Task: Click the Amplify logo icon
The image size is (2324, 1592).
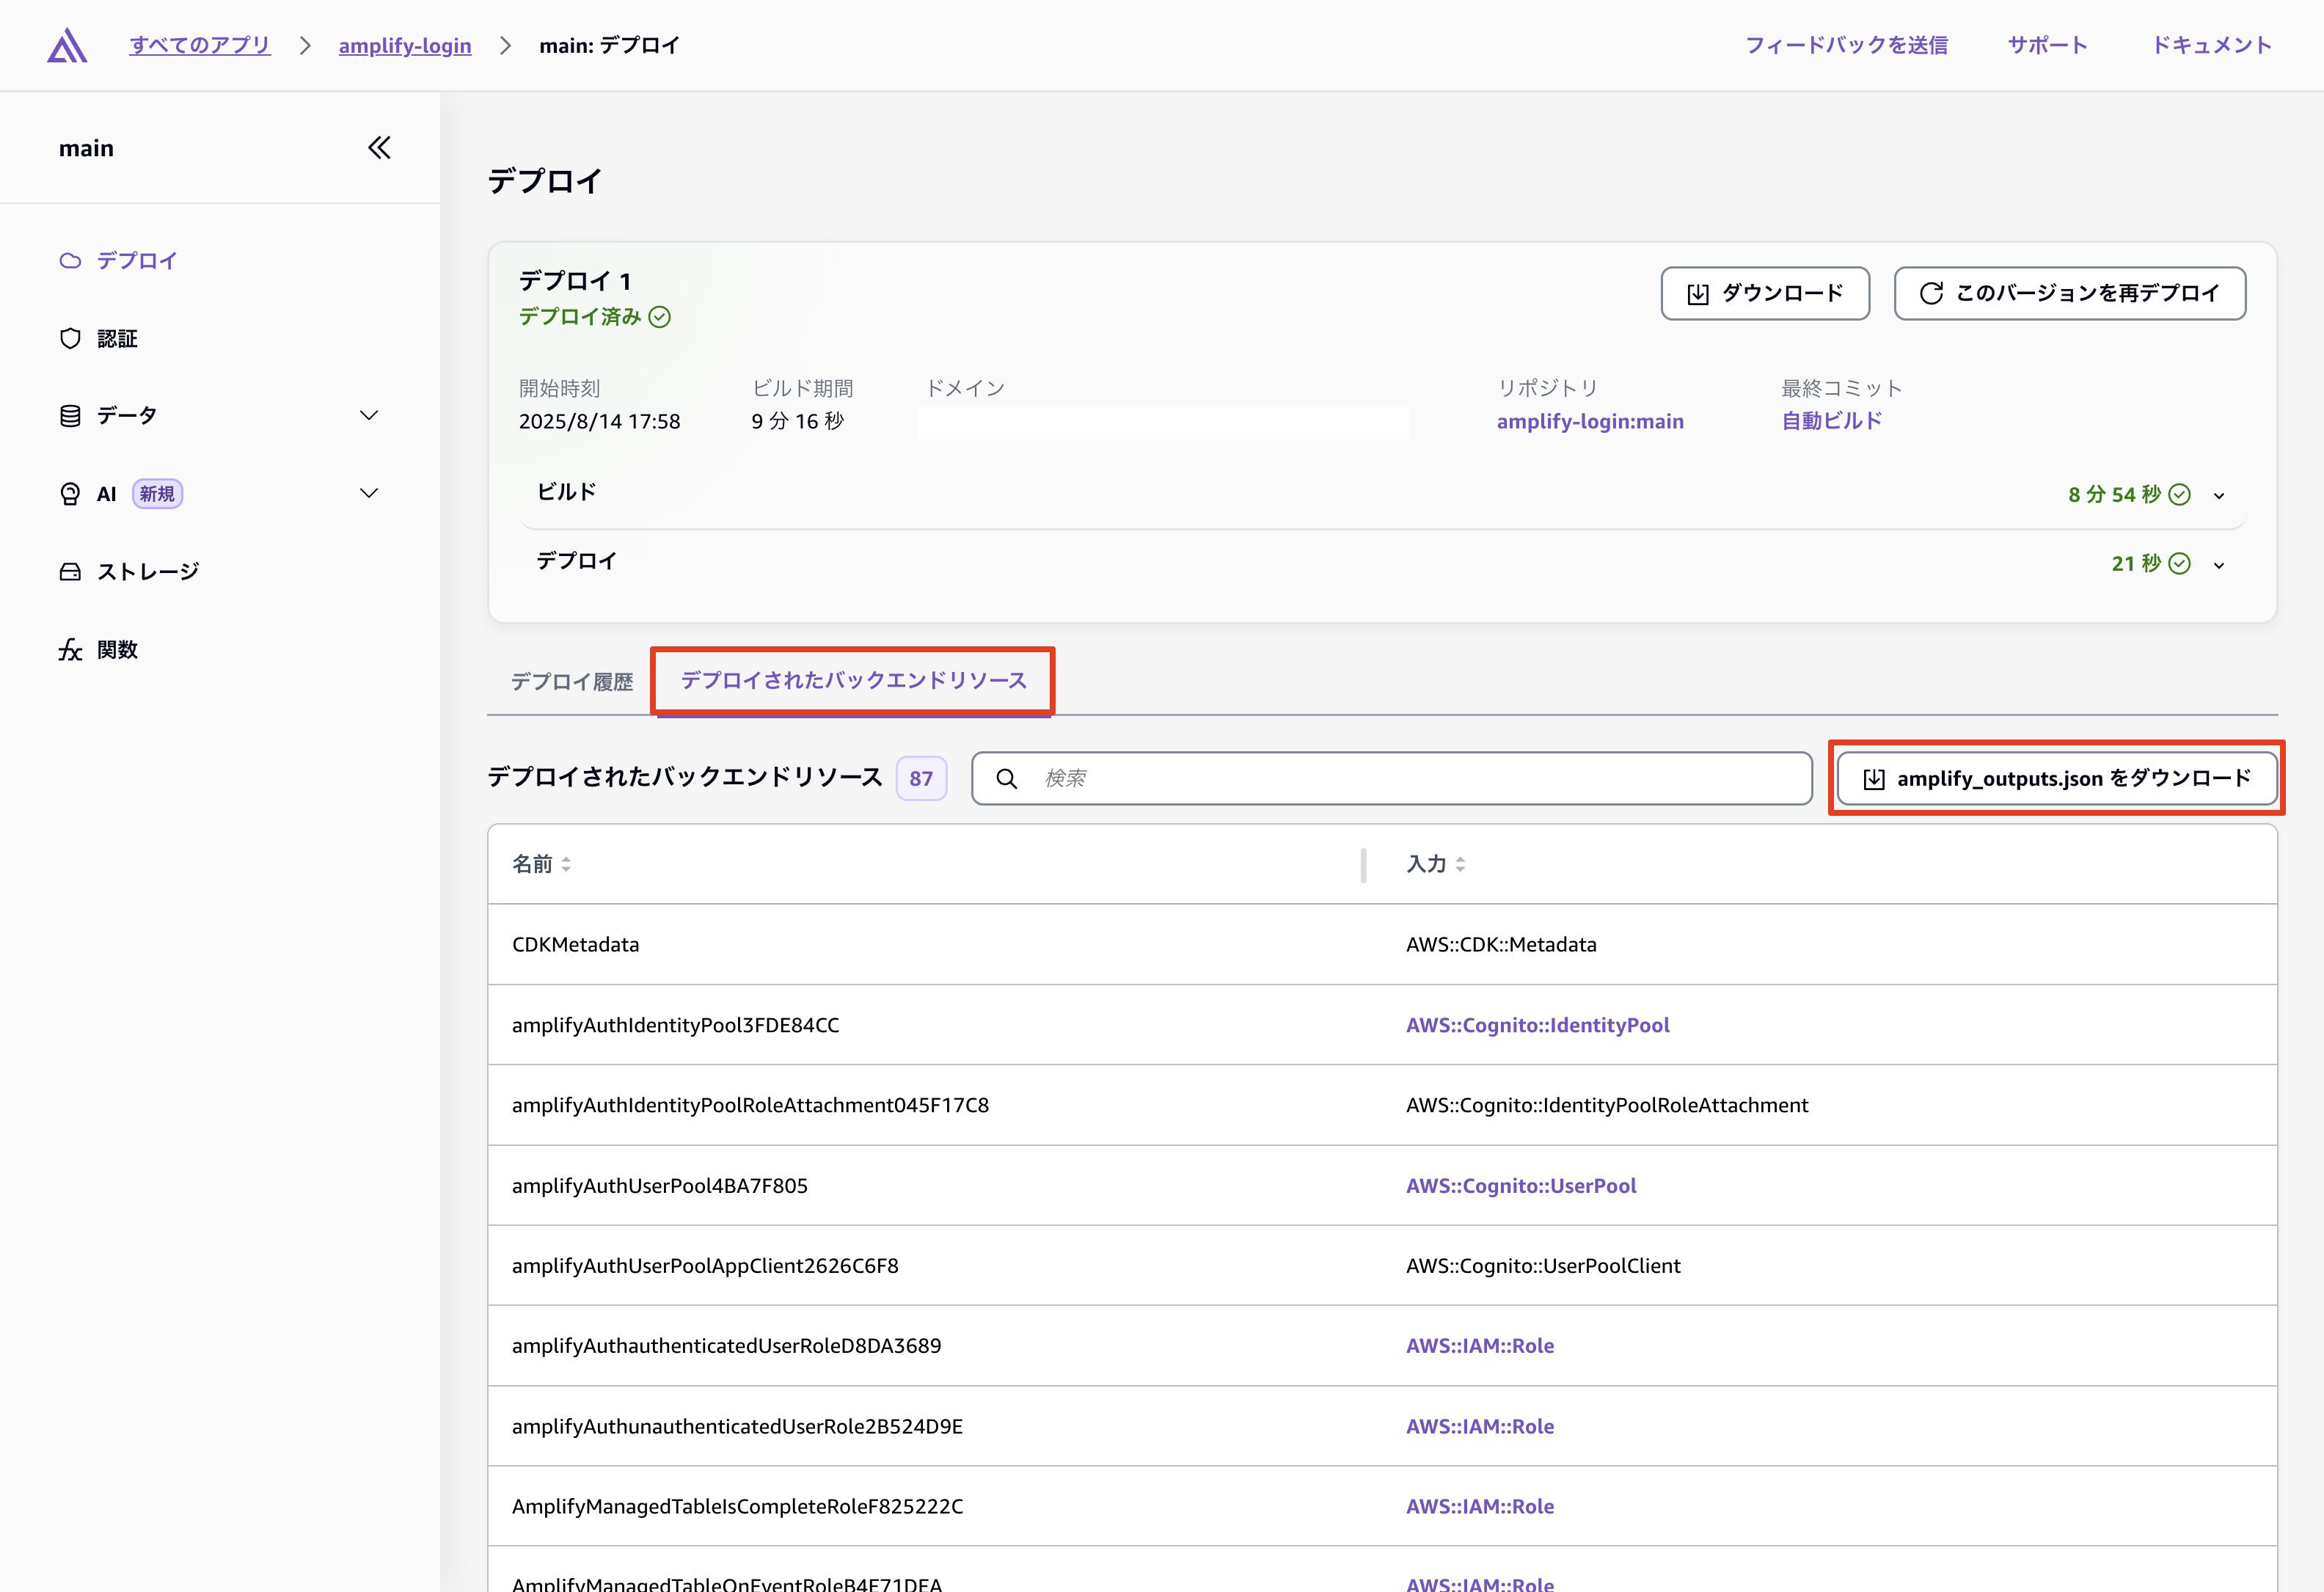Action: pyautogui.click(x=67, y=45)
